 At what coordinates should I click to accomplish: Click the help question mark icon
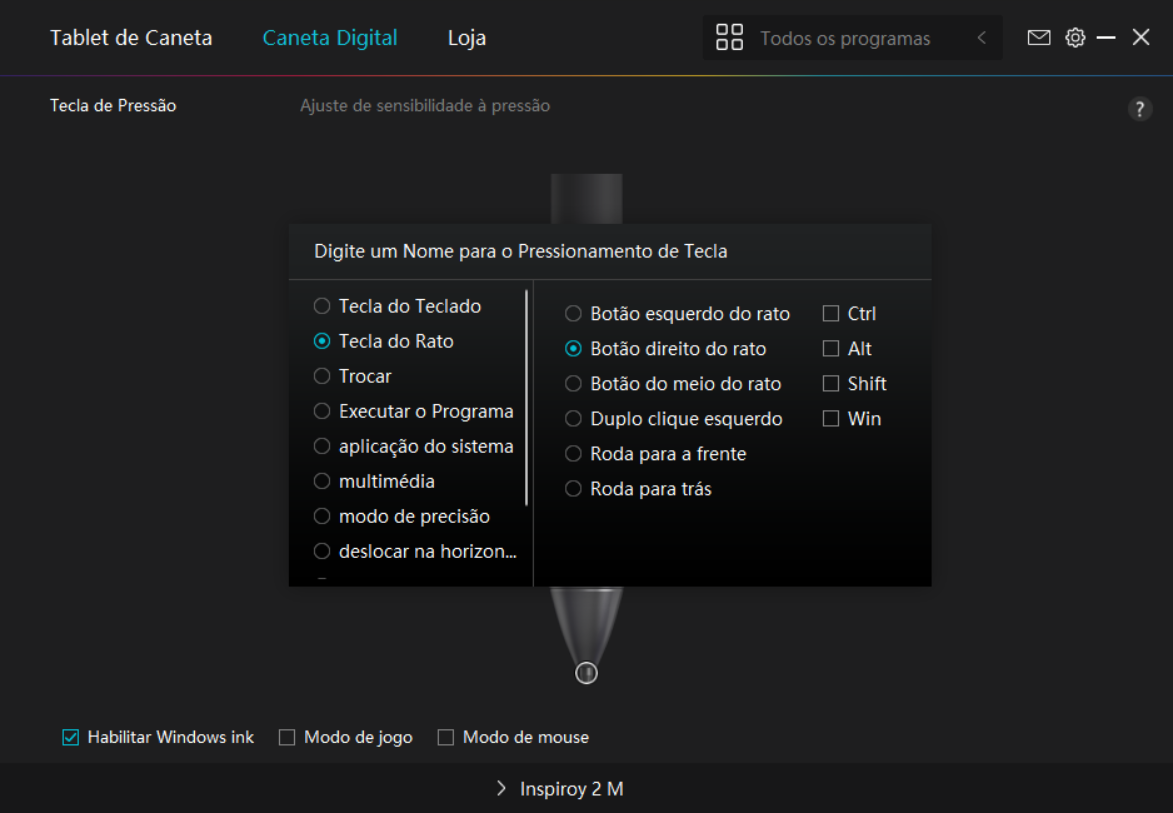pos(1139,110)
